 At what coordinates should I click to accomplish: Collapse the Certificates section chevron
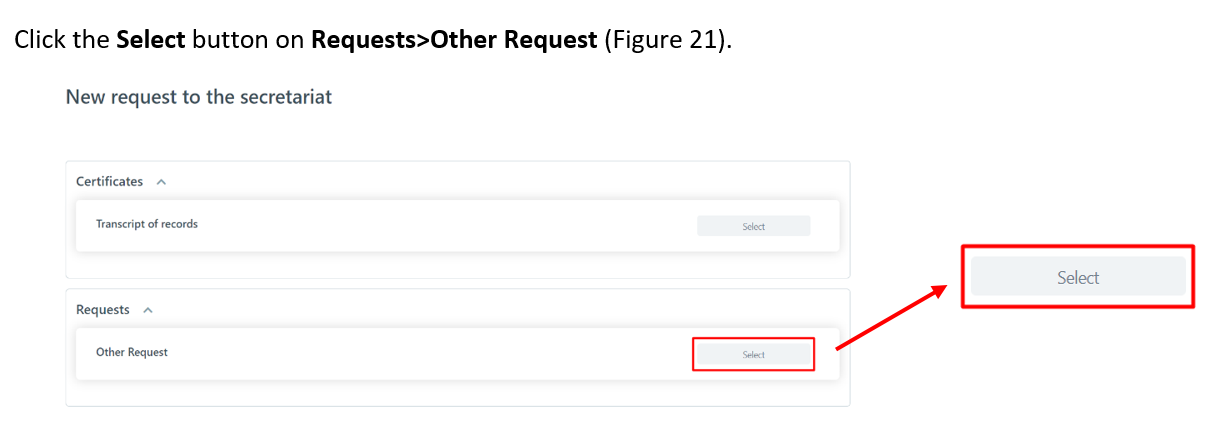coord(161,182)
